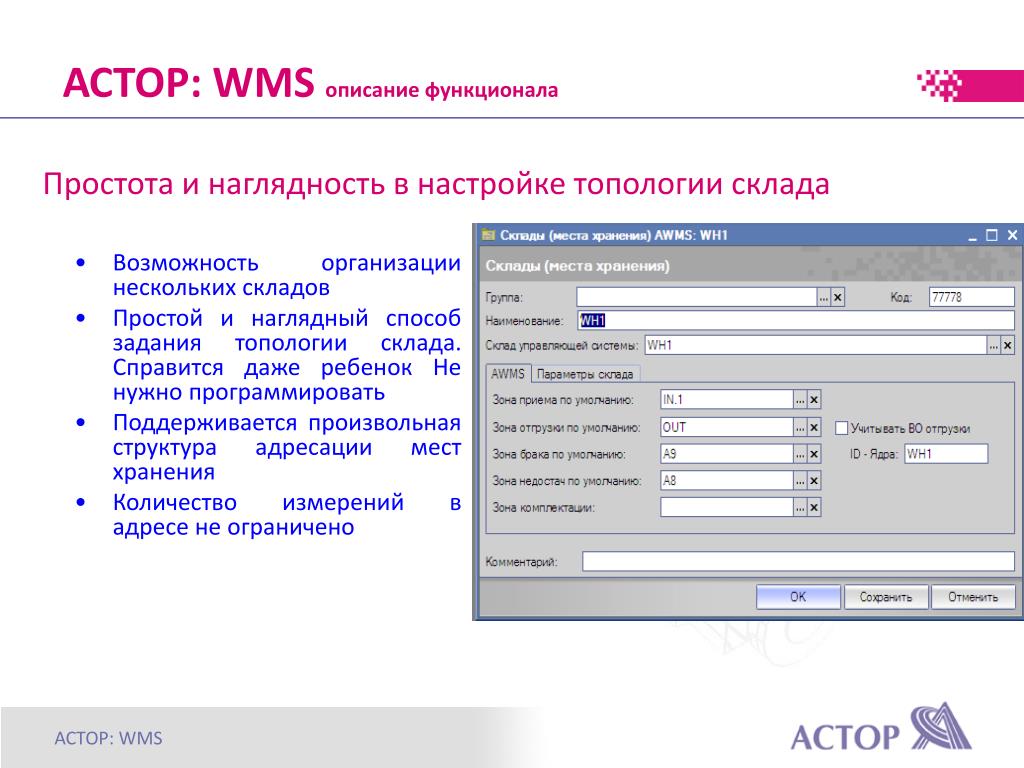Clear the Группа field with X
Screen dimensions: 1024x768
pyautogui.click(x=838, y=297)
